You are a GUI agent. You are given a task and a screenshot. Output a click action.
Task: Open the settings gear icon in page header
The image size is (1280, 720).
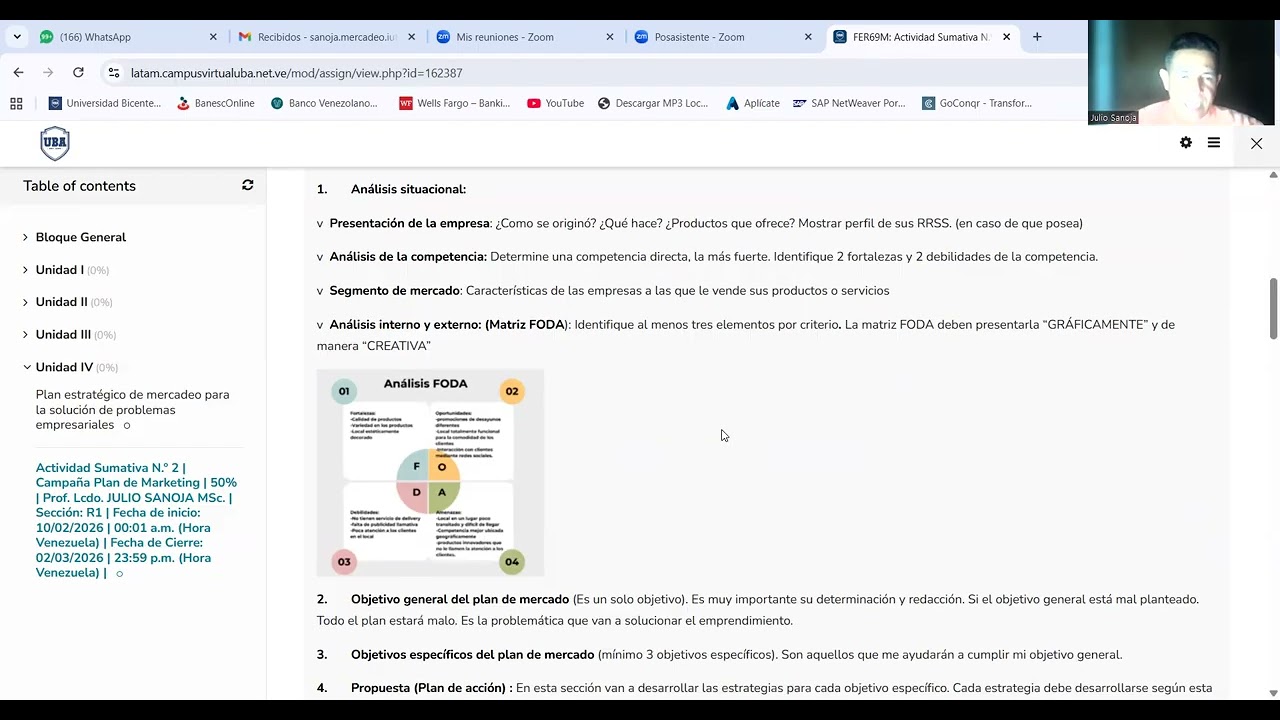coord(1186,143)
